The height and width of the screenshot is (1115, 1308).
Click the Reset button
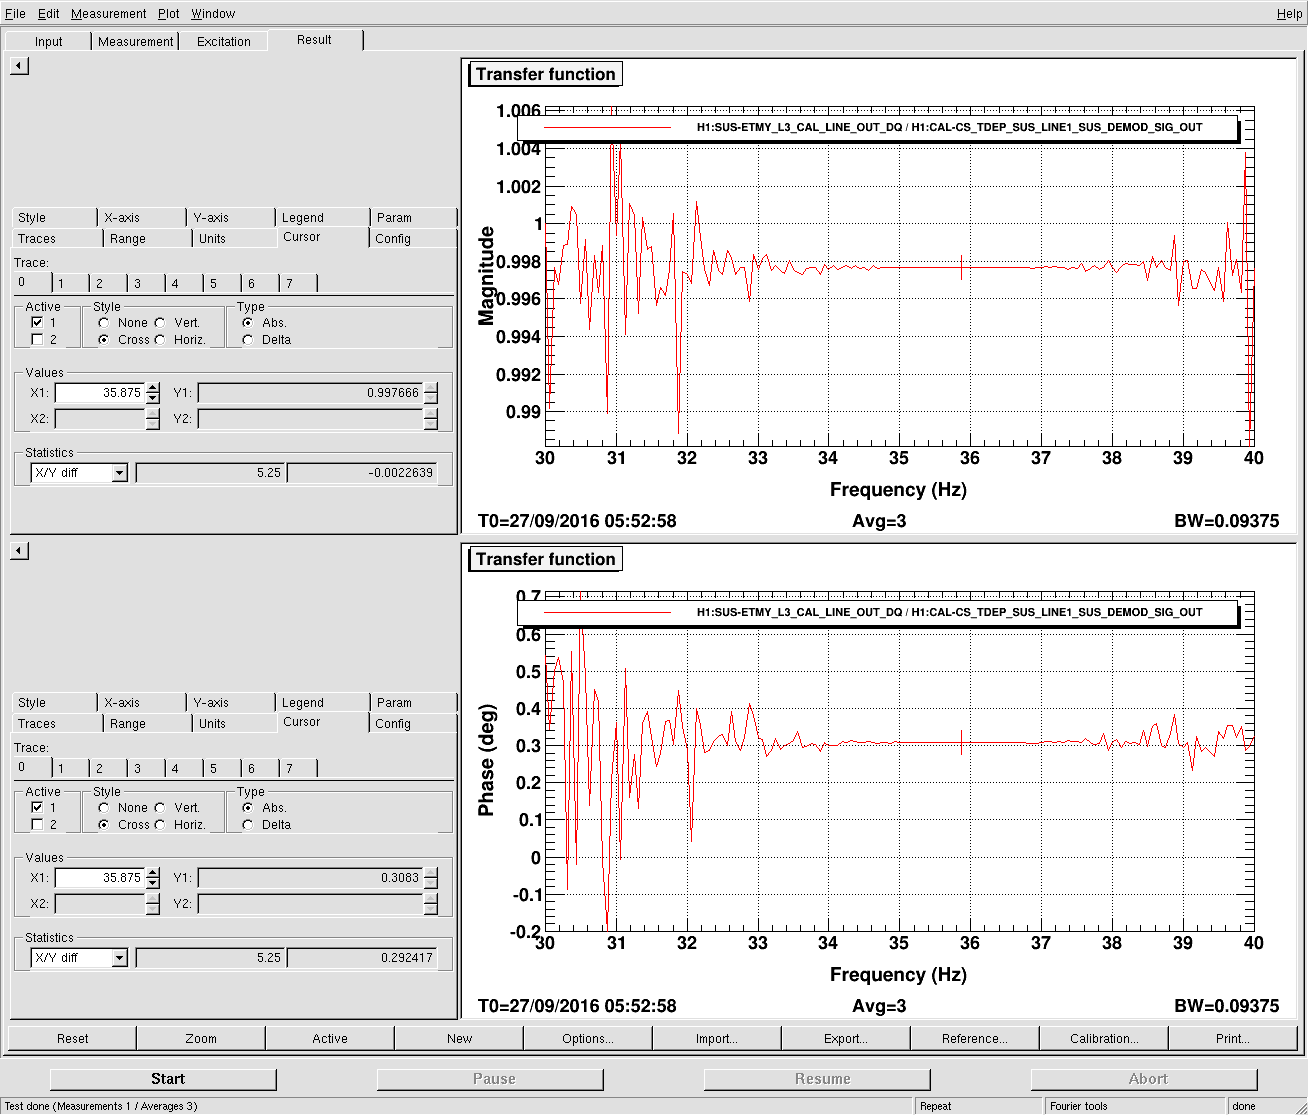click(73, 1039)
